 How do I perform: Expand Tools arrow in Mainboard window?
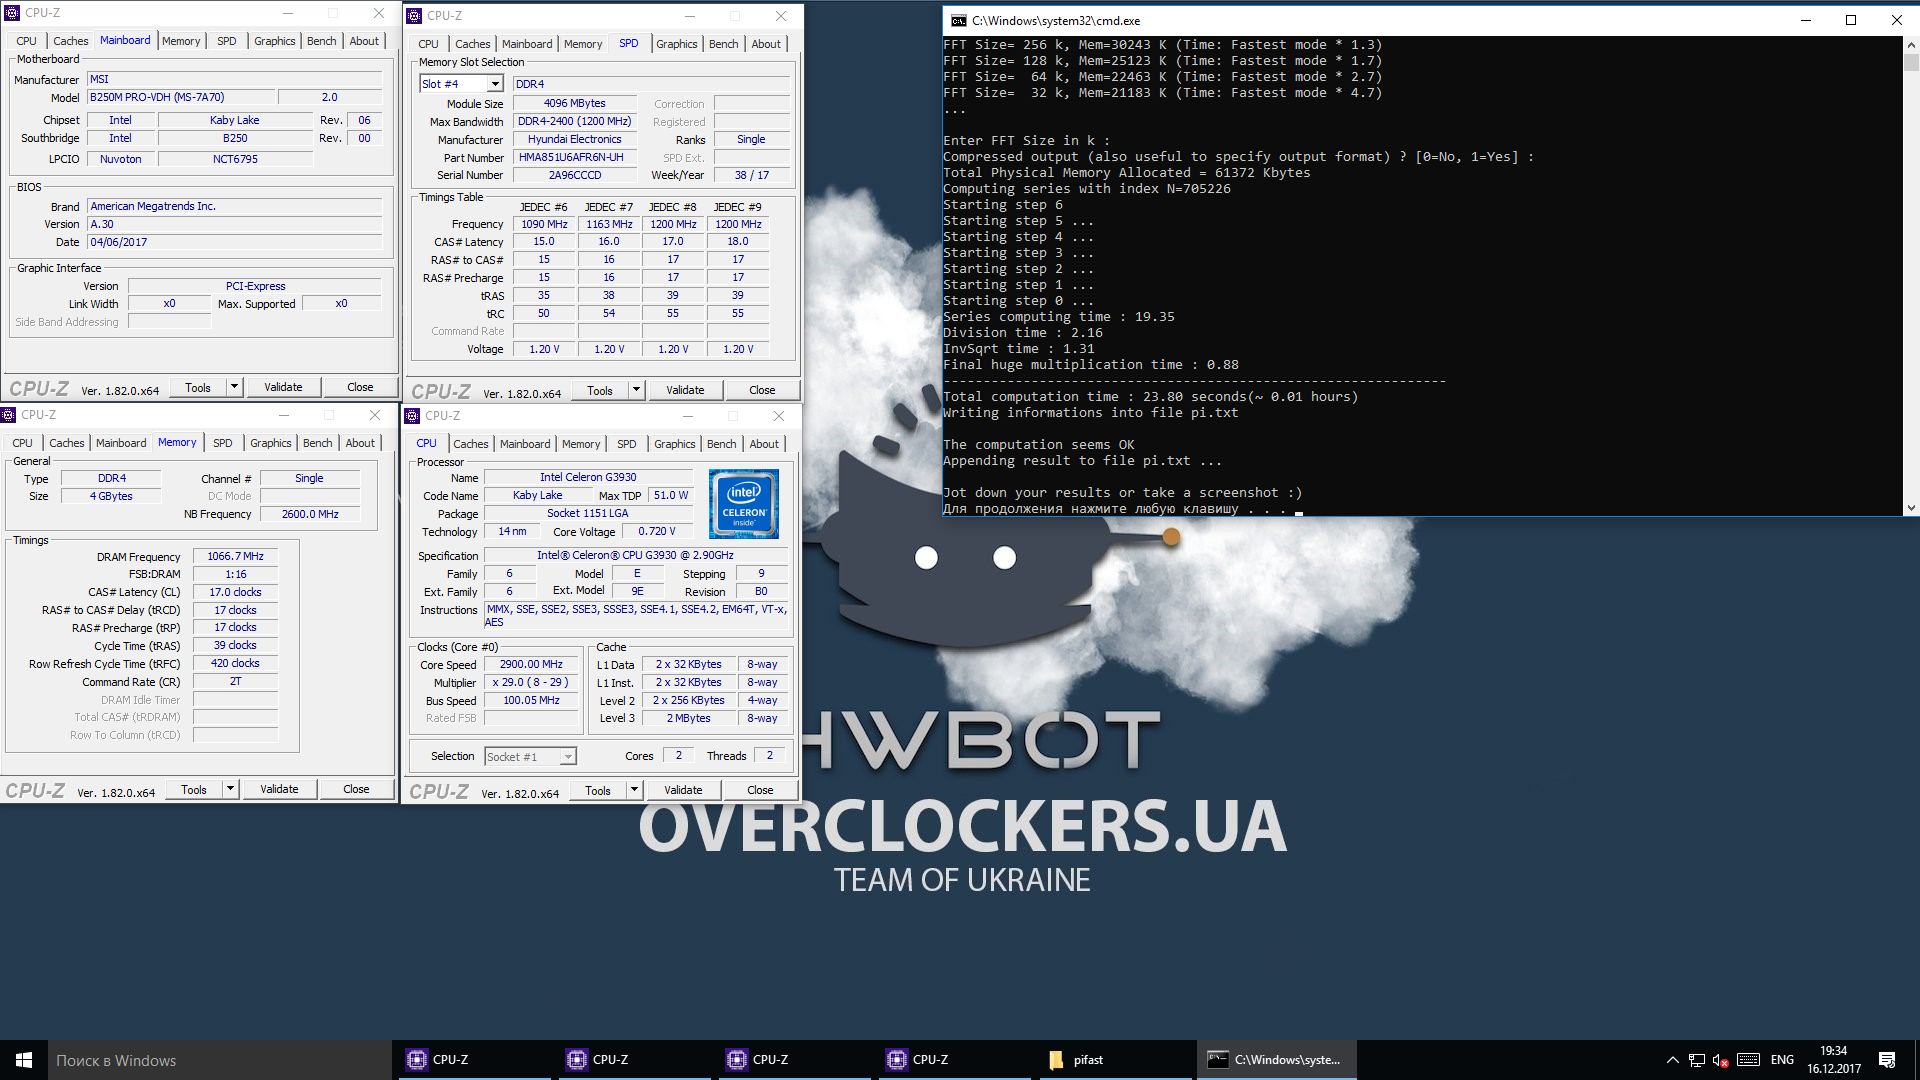tap(235, 387)
